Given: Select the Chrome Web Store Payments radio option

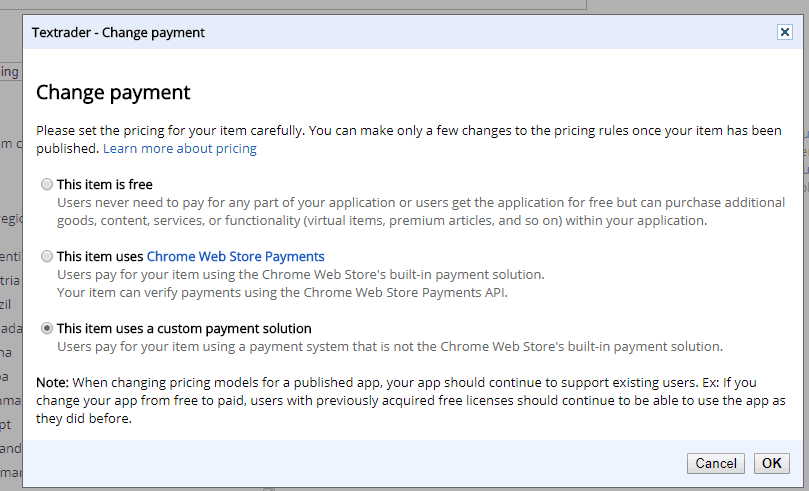Looking at the screenshot, I should pos(47,256).
